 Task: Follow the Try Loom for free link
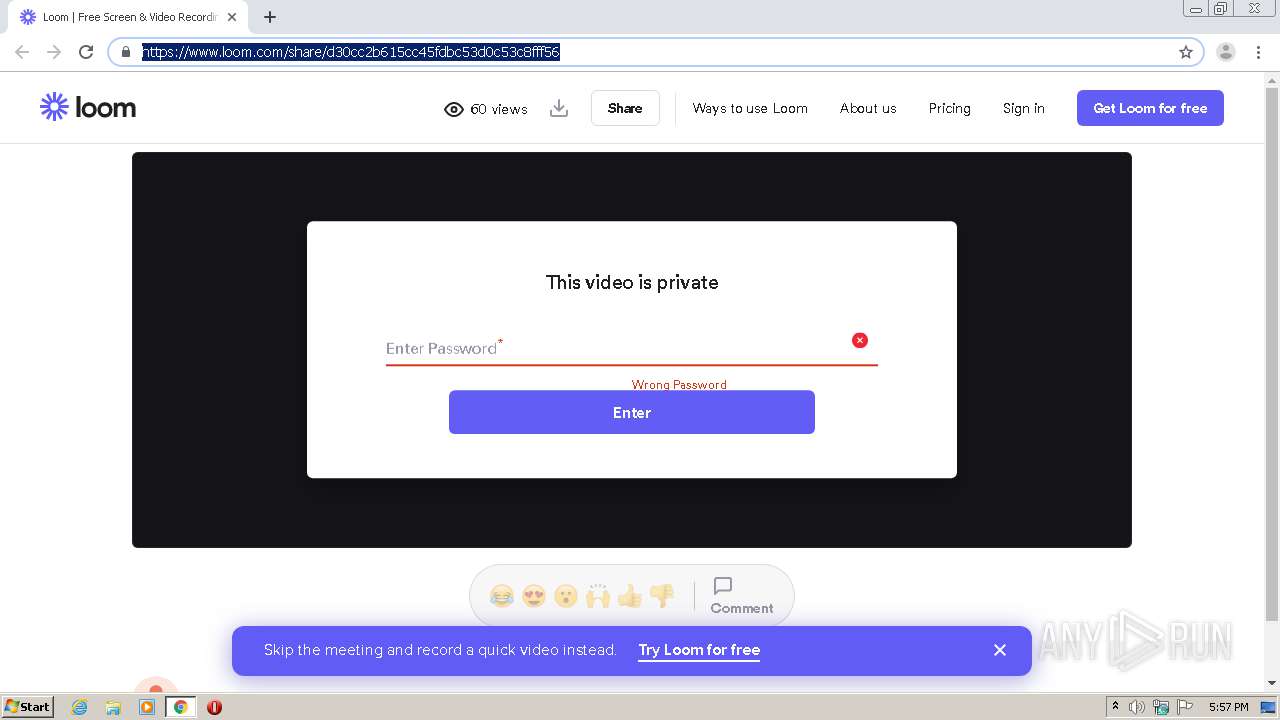pos(699,650)
